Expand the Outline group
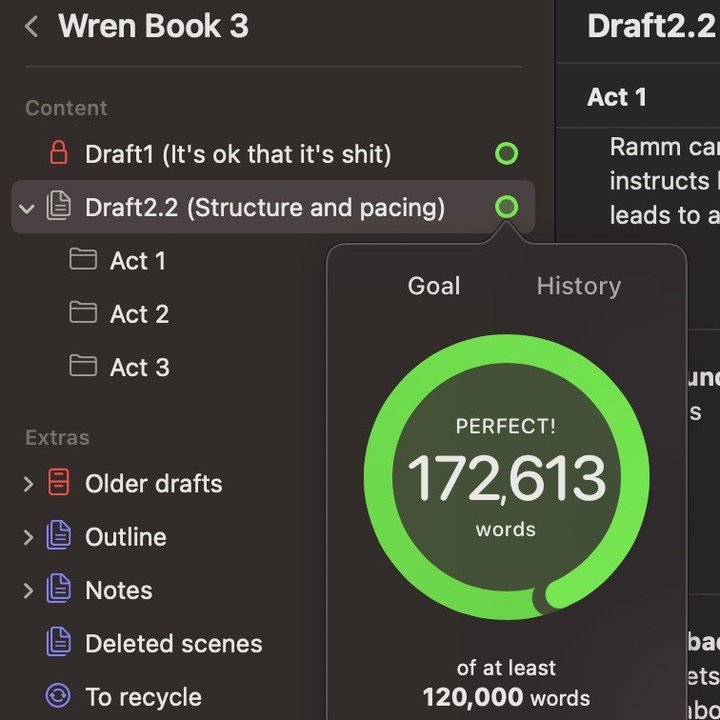This screenshot has height=720, width=720. (28, 537)
